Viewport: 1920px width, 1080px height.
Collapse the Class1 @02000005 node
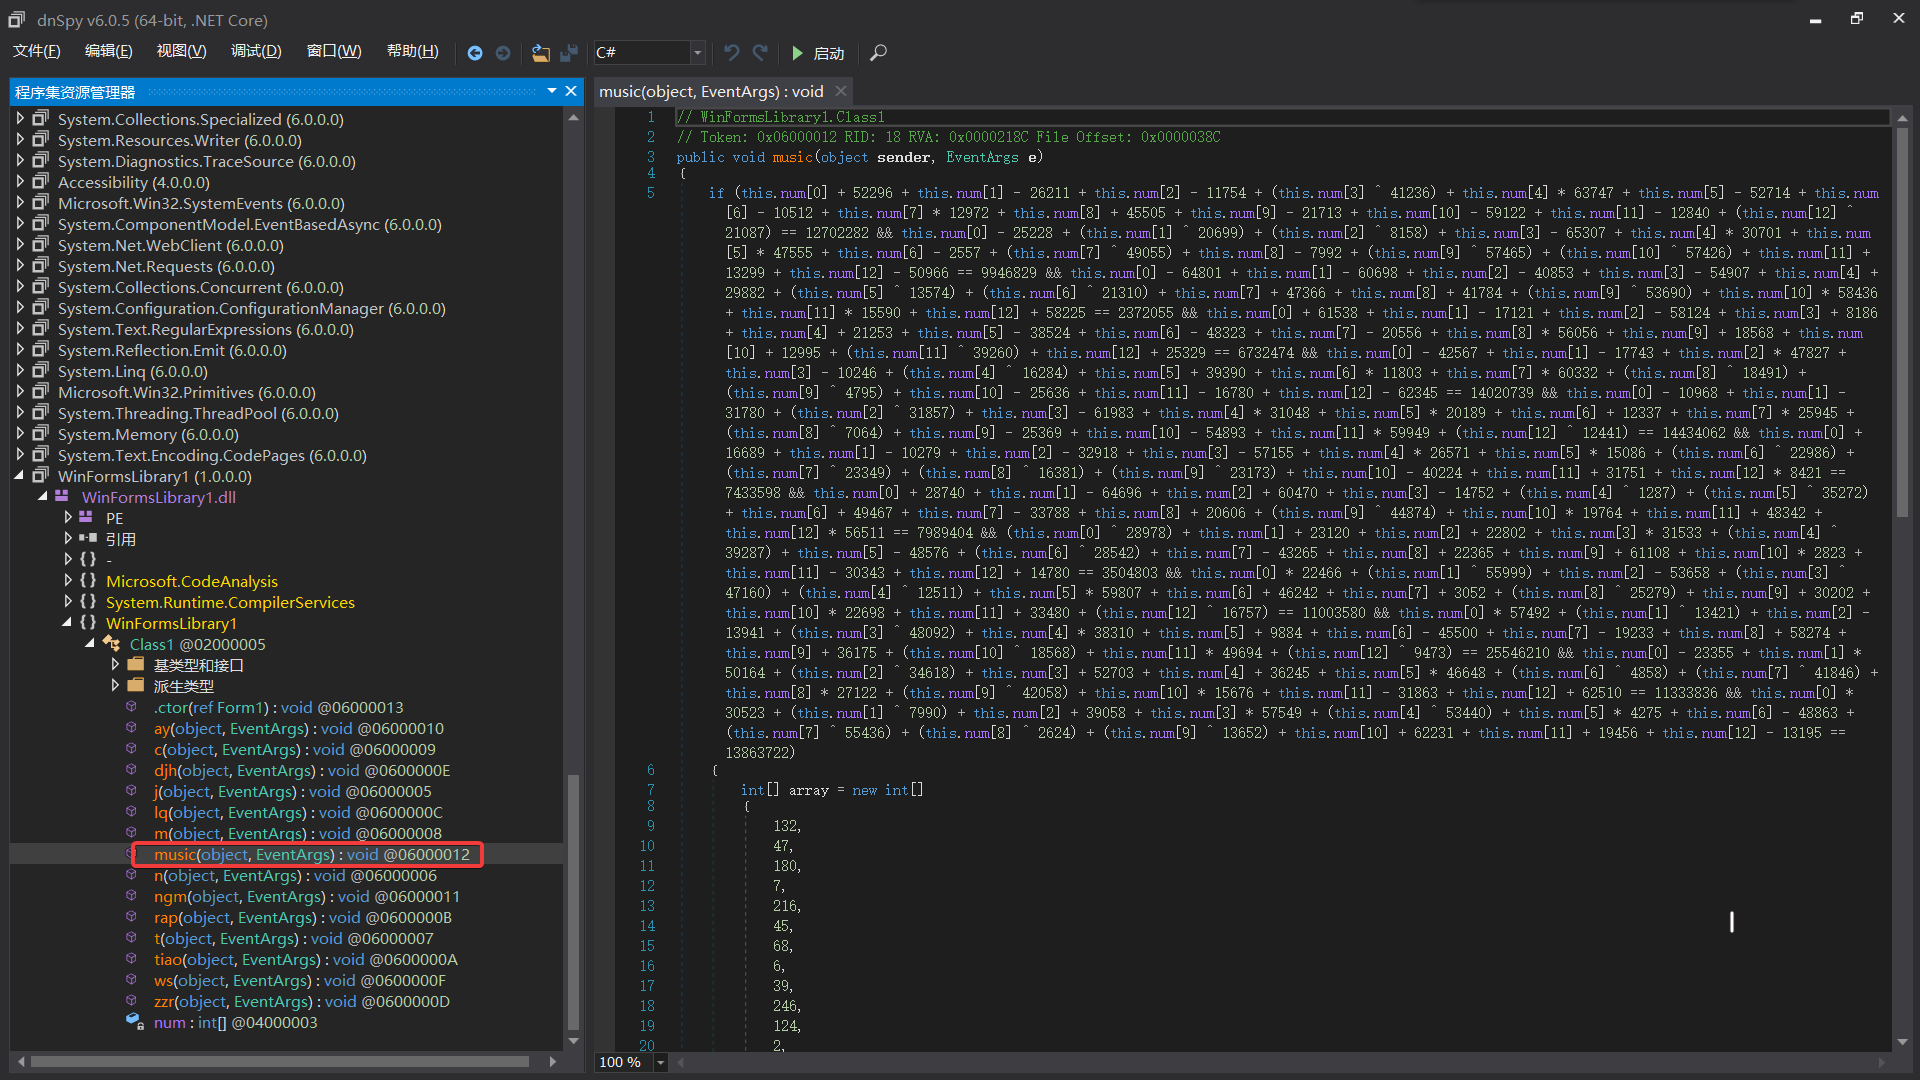90,644
